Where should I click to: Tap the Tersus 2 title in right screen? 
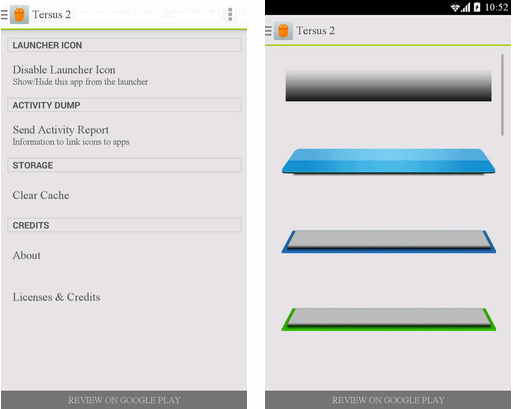point(316,31)
